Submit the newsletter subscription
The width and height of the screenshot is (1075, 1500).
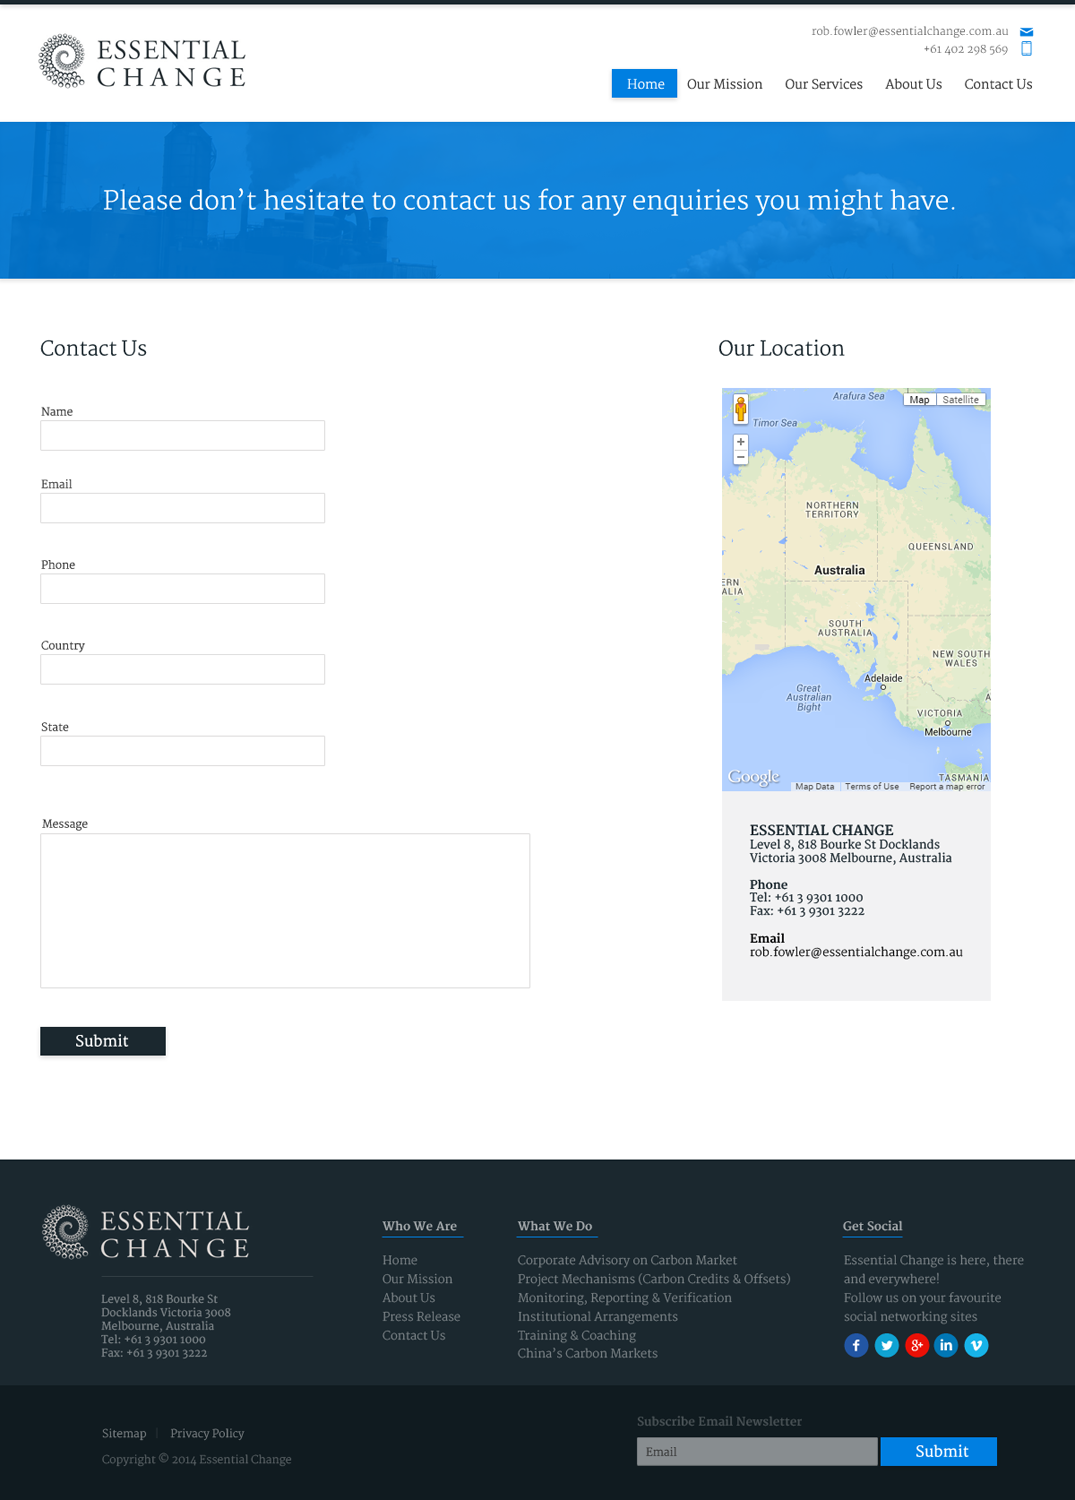point(938,1451)
